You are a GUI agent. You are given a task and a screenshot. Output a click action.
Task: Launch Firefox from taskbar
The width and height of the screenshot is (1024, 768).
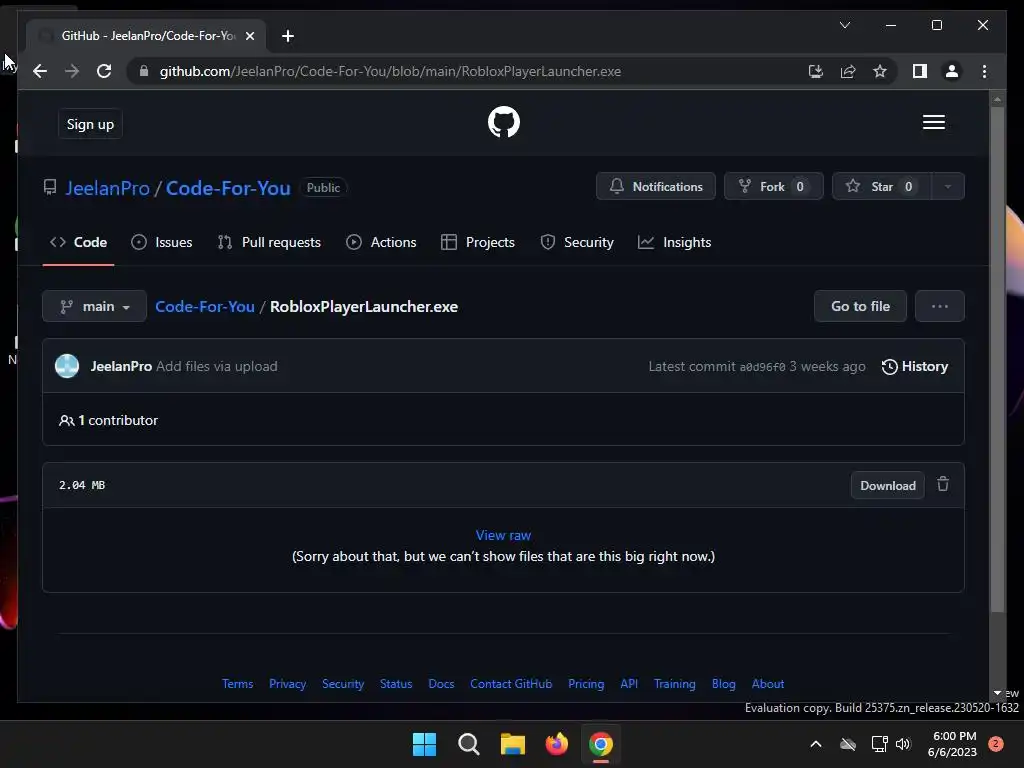click(556, 744)
